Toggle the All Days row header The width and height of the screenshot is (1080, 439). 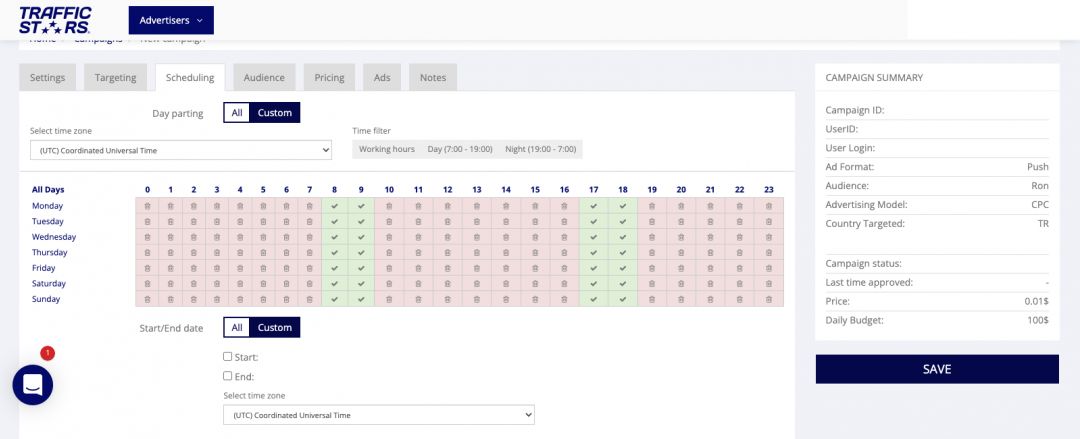[48, 190]
